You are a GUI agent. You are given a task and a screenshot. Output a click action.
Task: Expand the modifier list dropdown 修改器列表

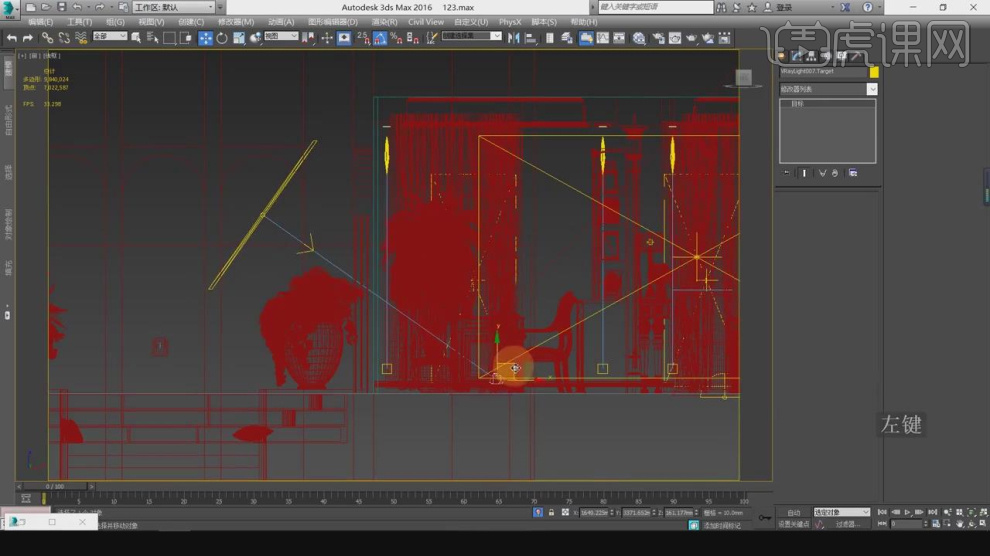point(828,89)
